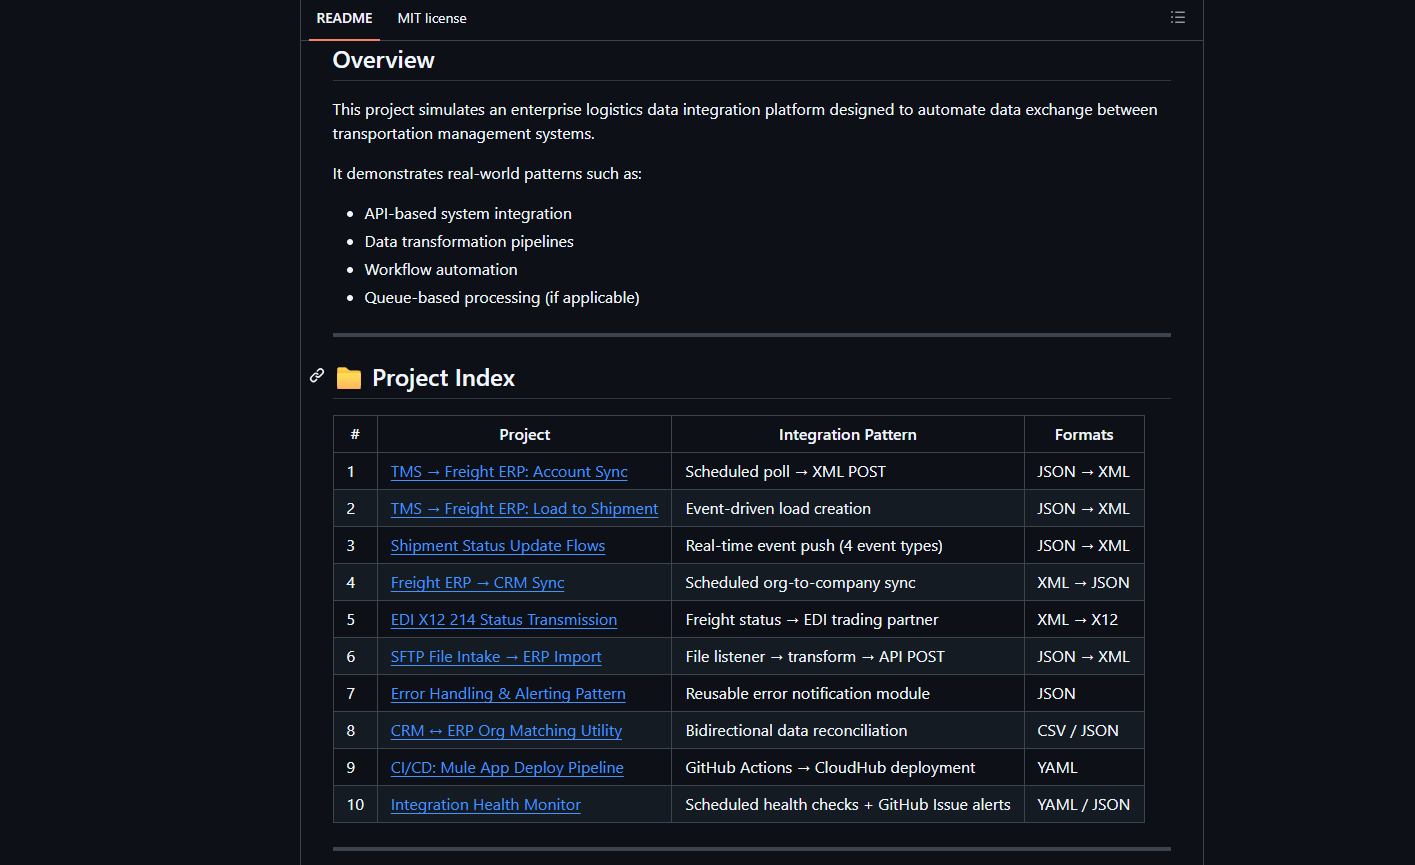Open TMS → Freight ERP: Load to Shipment link
Screen dimensions: 1415x865
point(524,509)
